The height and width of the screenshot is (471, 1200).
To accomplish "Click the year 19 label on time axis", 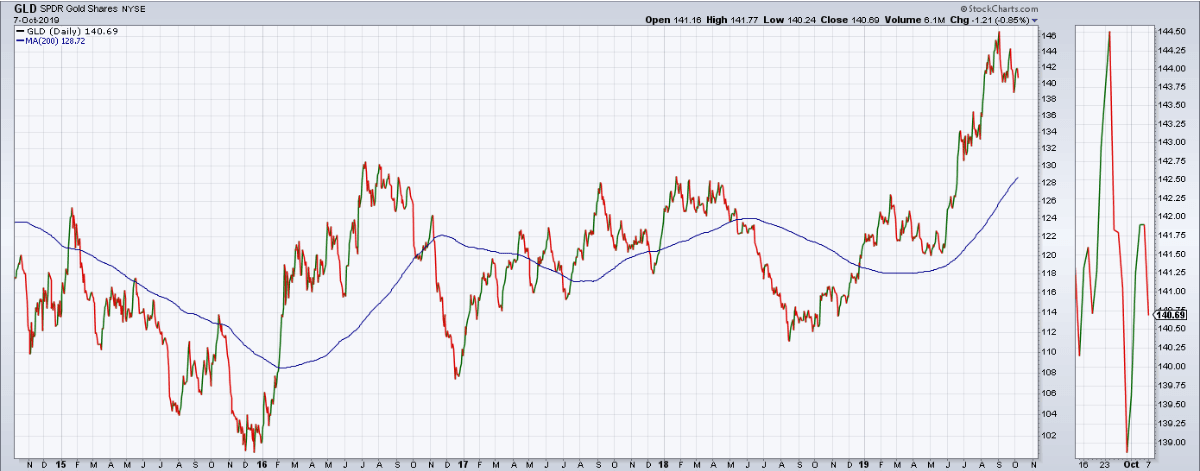I will 865,464.
